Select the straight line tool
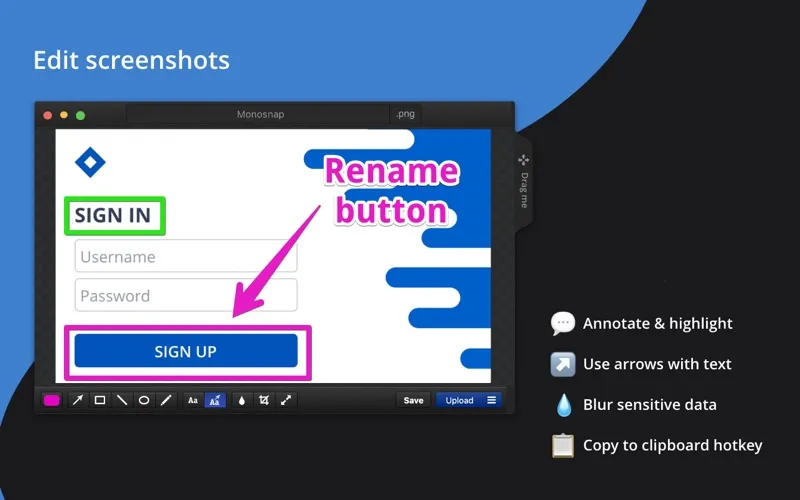800x500 pixels. click(x=122, y=401)
